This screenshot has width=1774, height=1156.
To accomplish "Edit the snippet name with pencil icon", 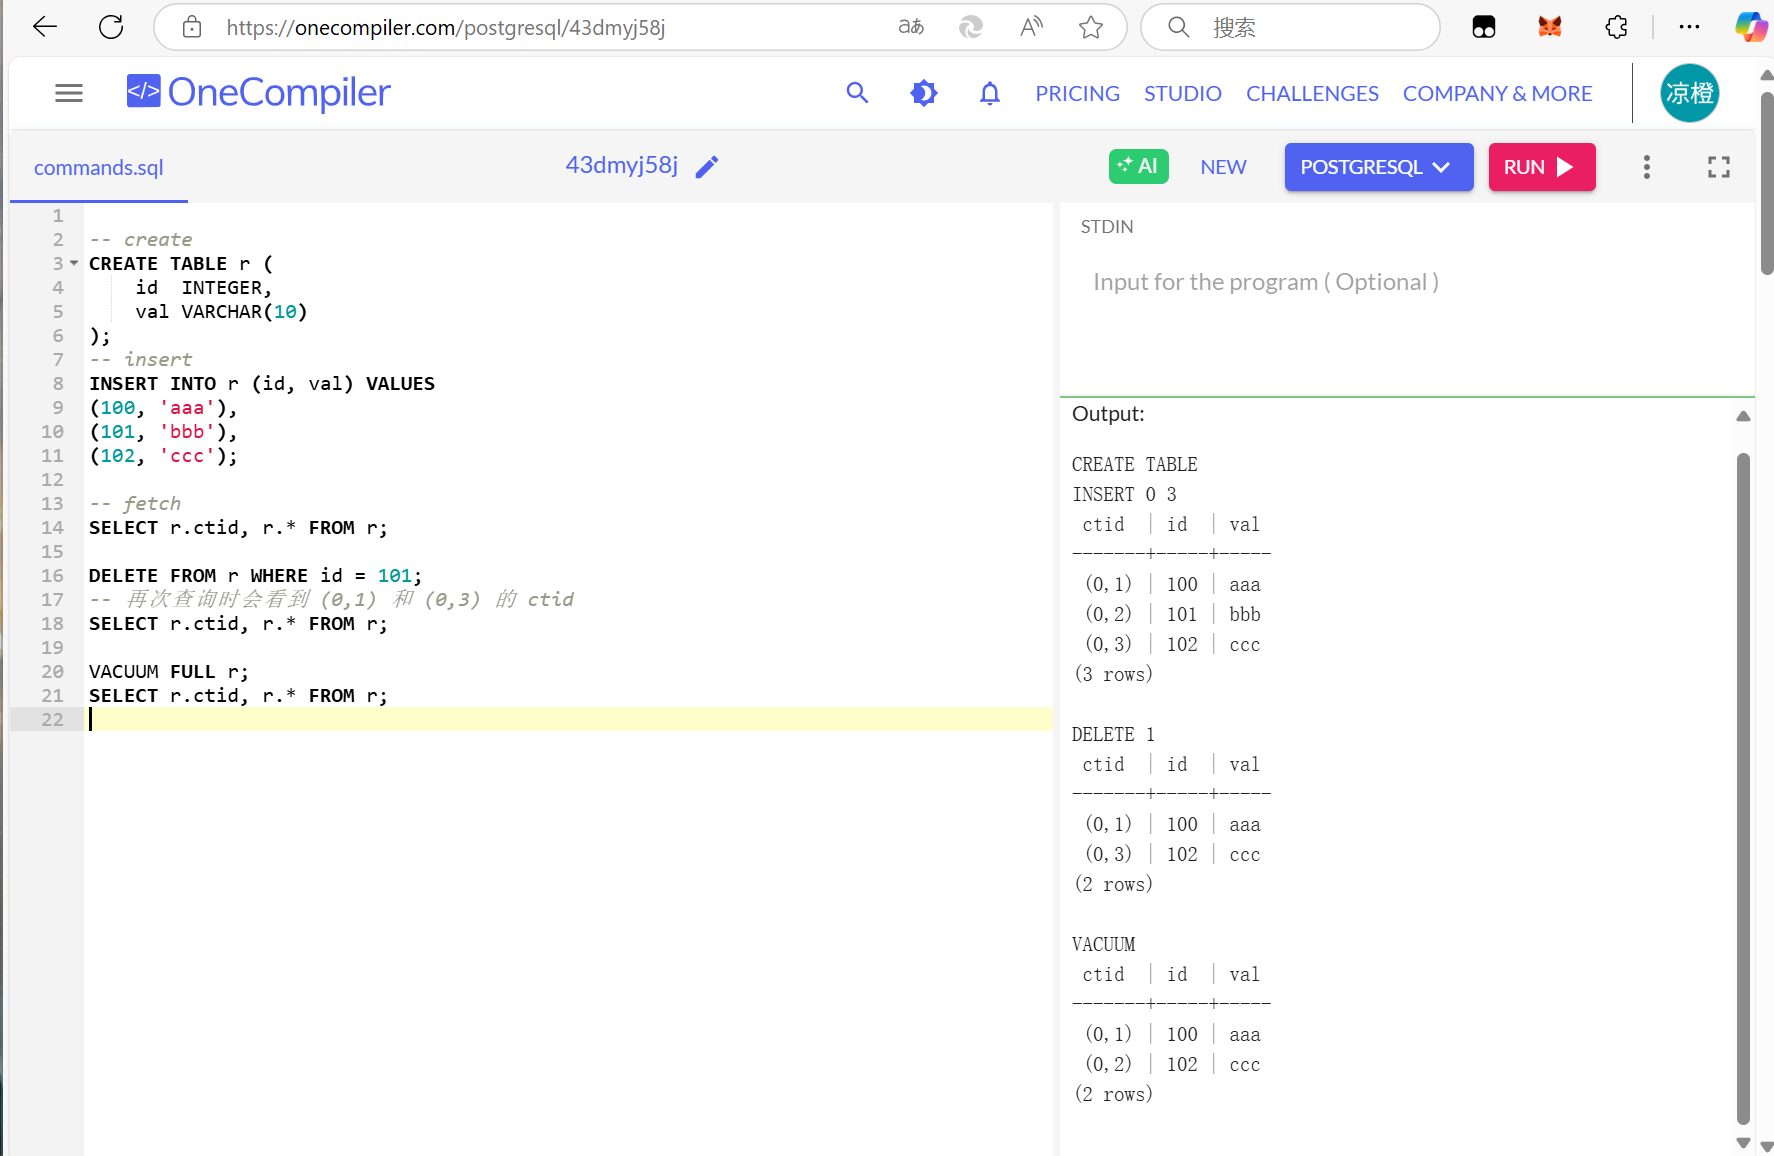I will [707, 167].
